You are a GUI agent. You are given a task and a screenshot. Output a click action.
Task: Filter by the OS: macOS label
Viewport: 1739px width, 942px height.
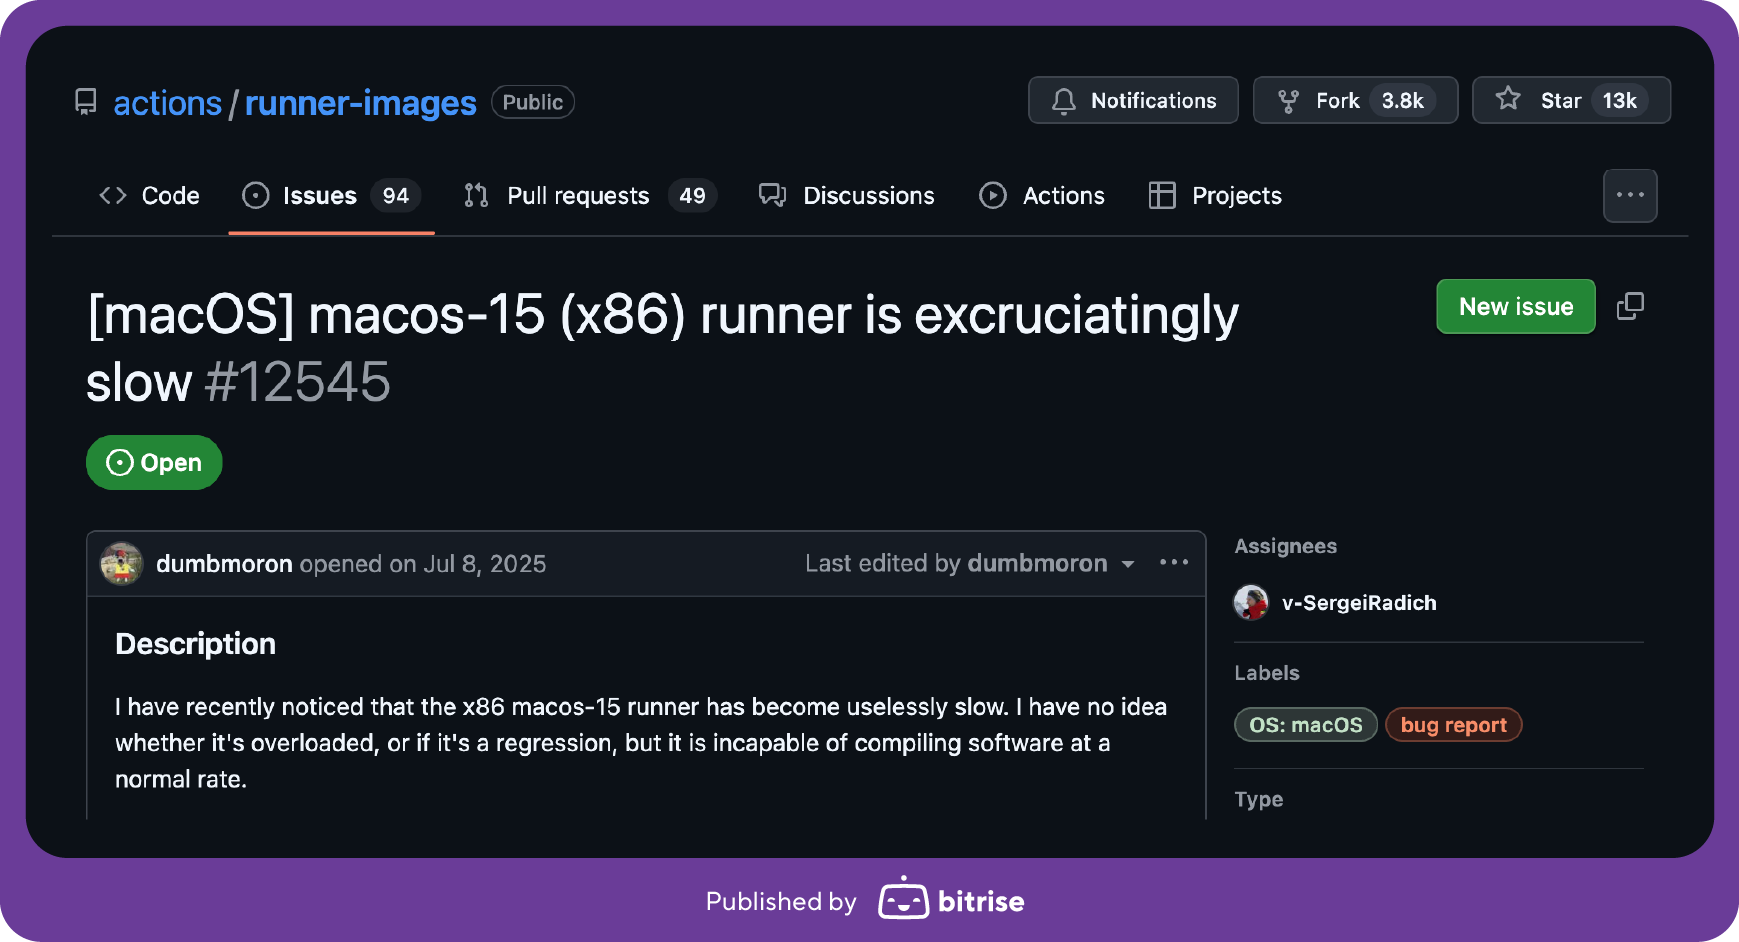tap(1306, 725)
